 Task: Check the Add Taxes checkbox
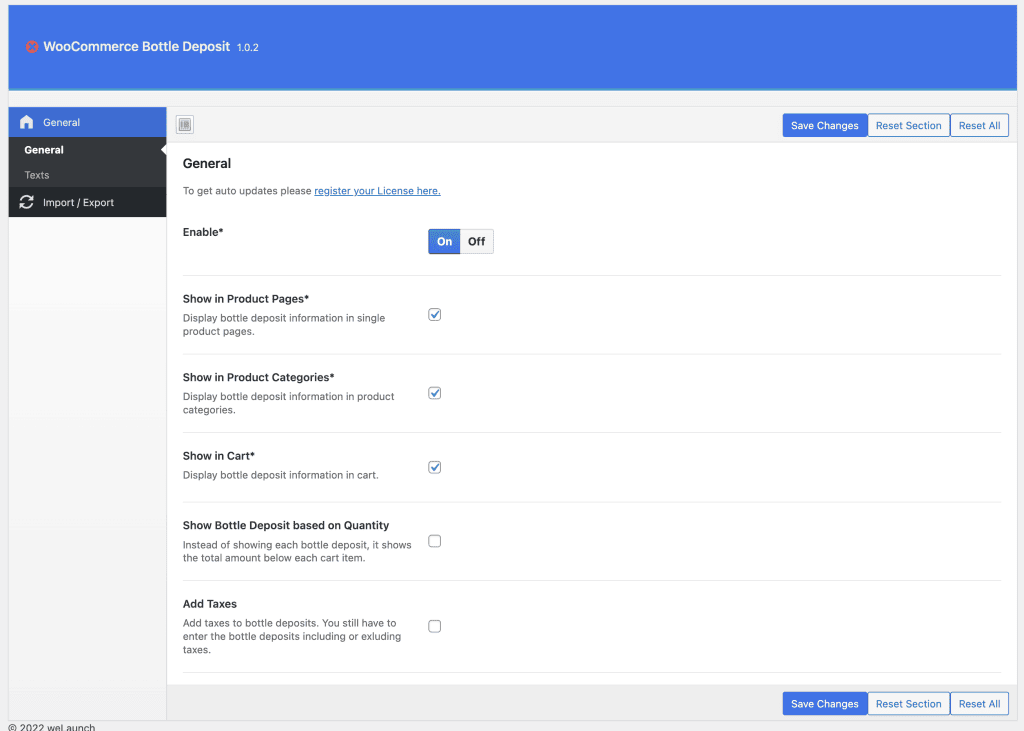tap(434, 626)
